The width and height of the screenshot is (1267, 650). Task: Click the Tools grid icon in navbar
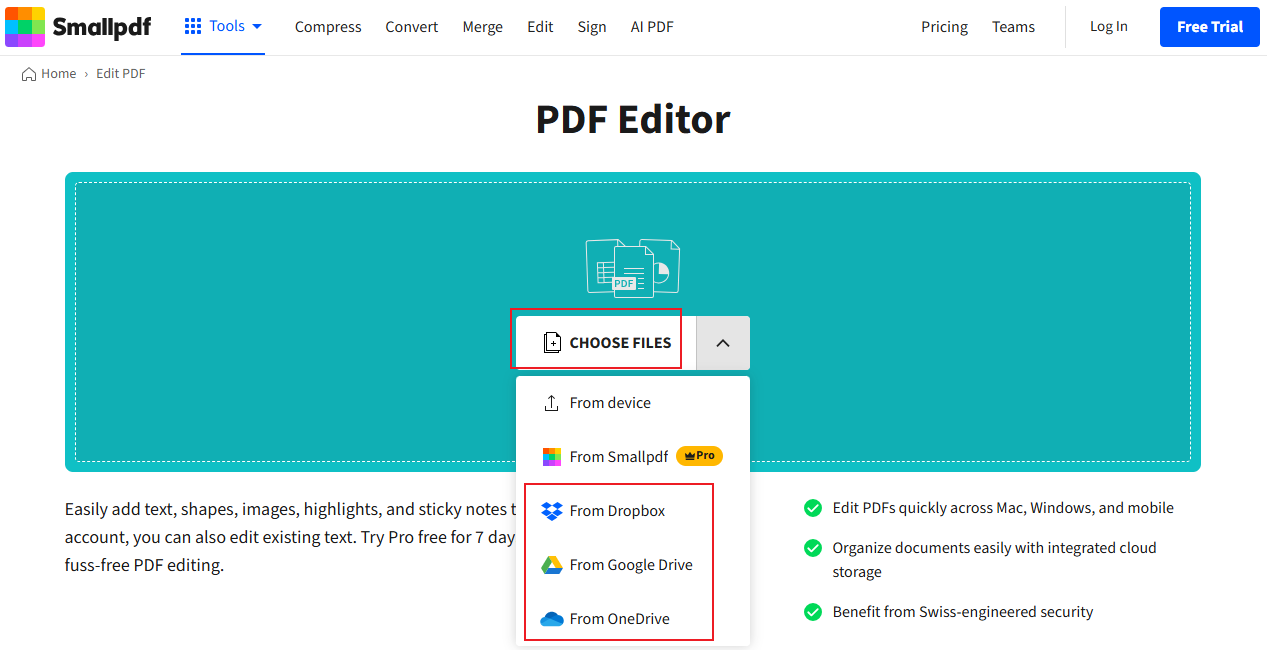(191, 26)
